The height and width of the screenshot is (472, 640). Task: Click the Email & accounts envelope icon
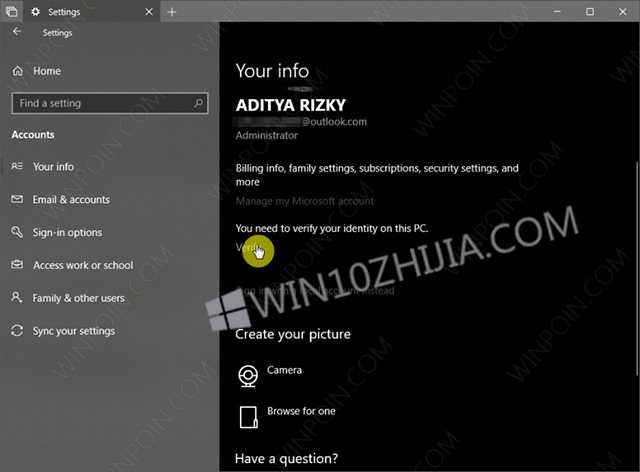[x=17, y=200]
